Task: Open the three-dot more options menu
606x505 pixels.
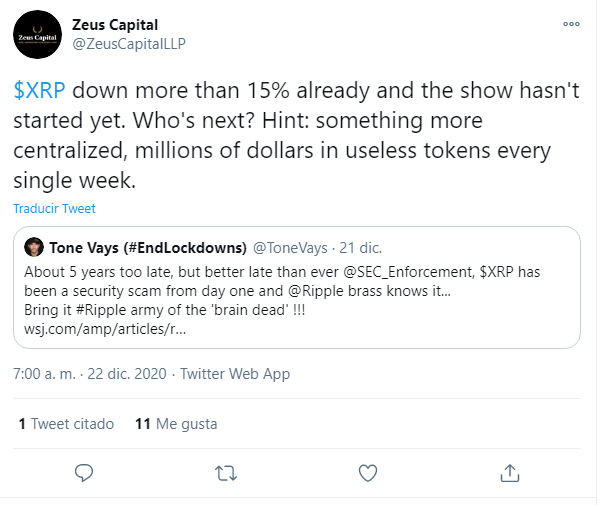Action: [x=570, y=23]
